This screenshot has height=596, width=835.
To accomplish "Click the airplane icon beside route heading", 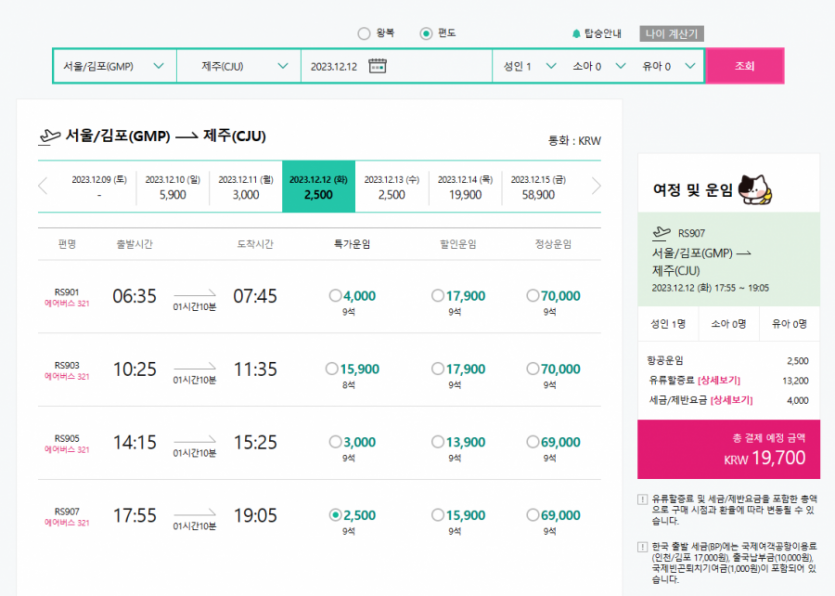I will (x=49, y=137).
